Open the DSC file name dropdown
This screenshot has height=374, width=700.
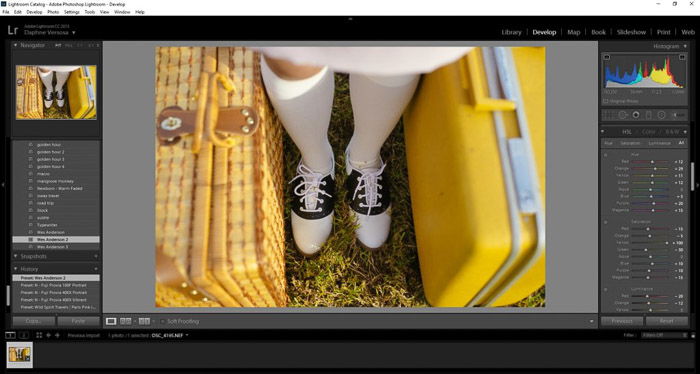[170, 335]
